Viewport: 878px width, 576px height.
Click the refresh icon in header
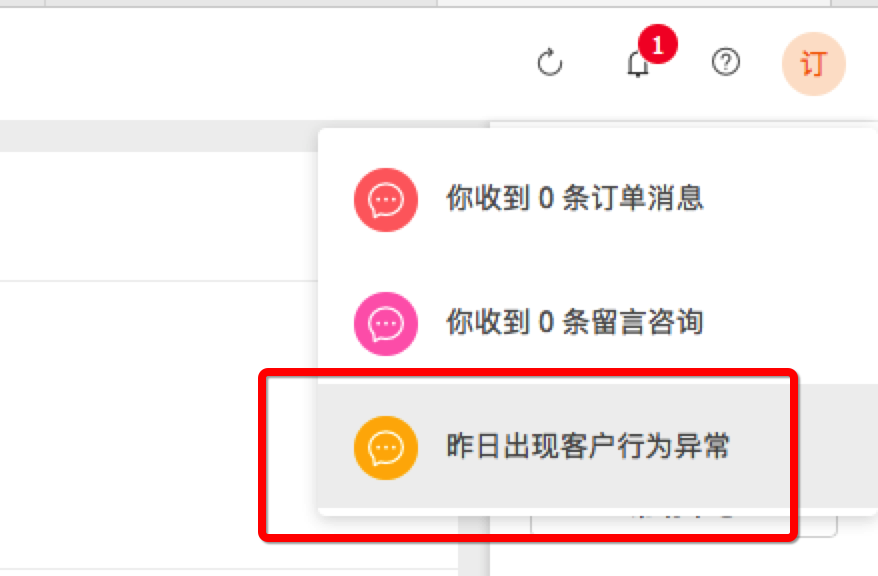tap(549, 62)
